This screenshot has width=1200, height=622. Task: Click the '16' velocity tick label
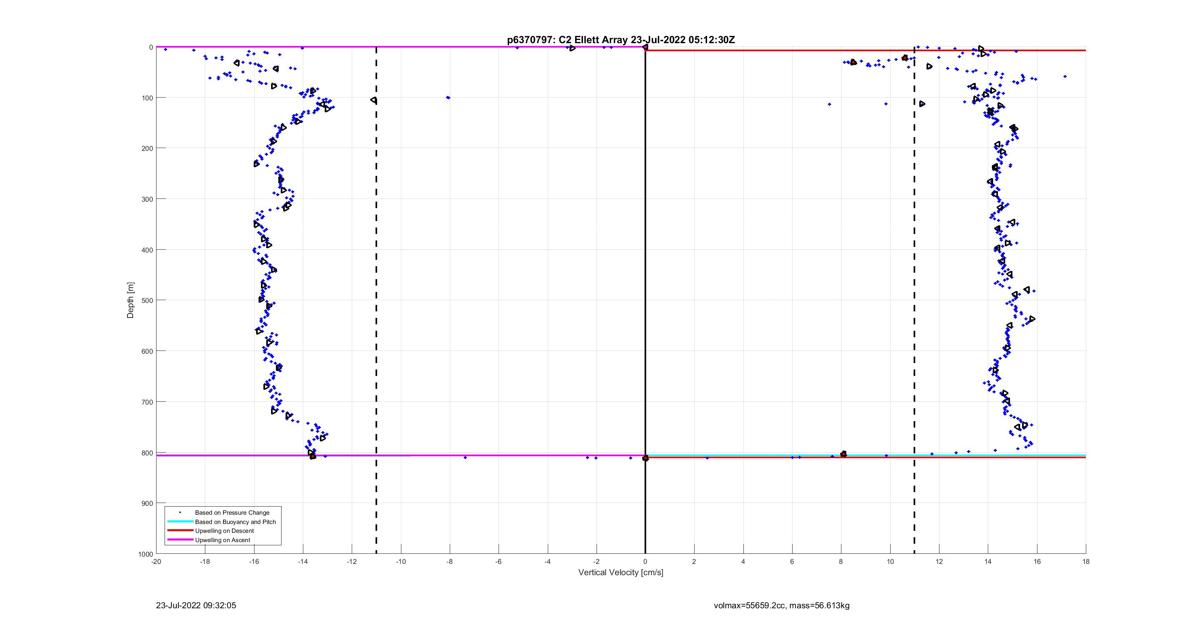[x=1038, y=561]
